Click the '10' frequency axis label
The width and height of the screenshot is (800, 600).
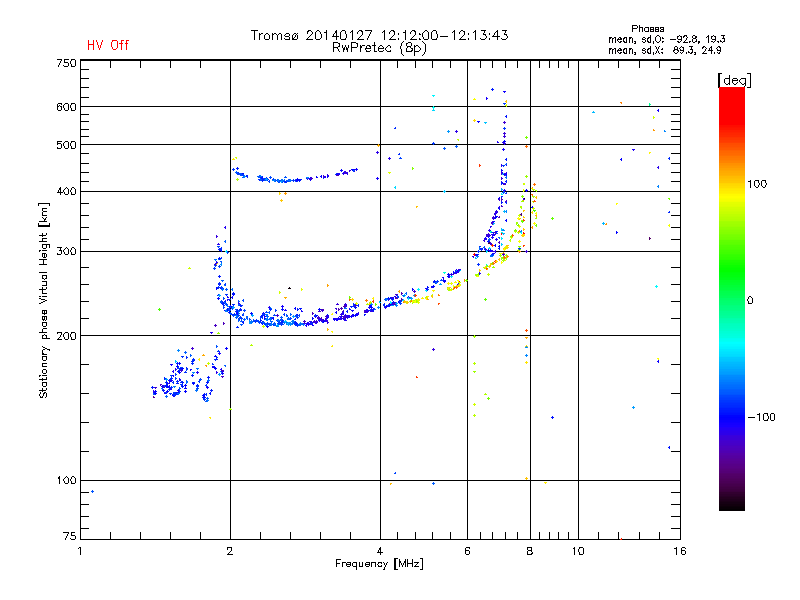[x=578, y=551]
